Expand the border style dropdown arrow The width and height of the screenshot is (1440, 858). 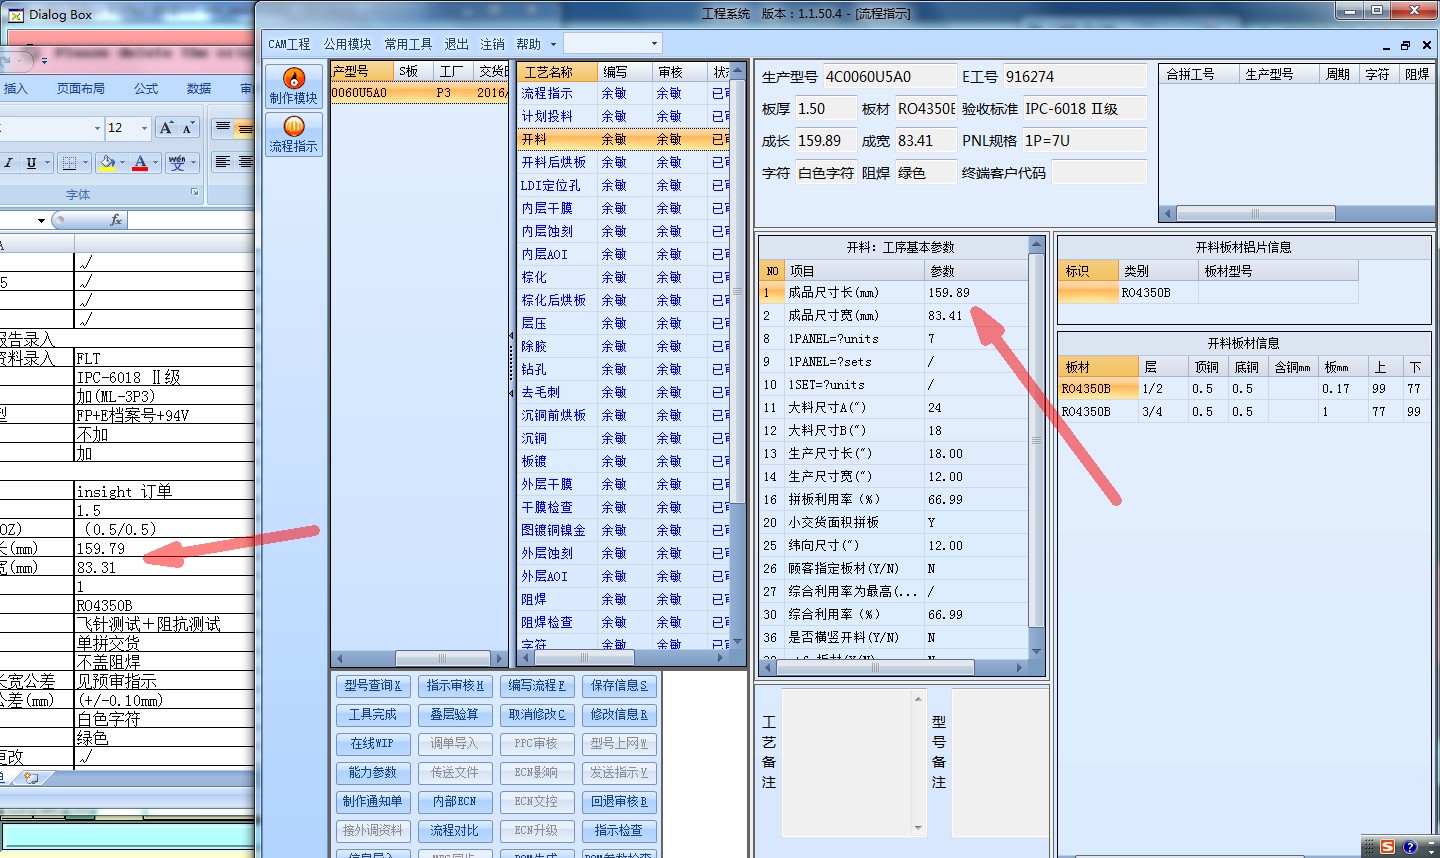(x=85, y=162)
